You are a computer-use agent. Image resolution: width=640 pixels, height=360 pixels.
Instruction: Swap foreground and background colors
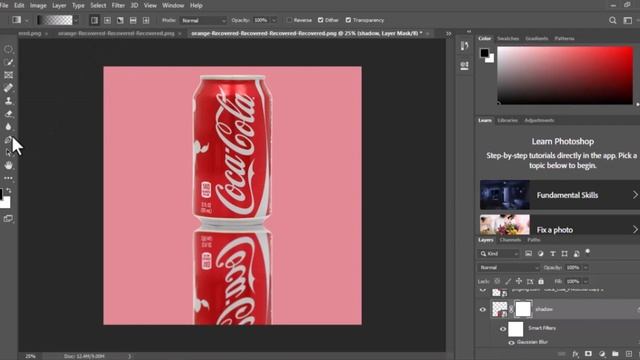pos(9,191)
